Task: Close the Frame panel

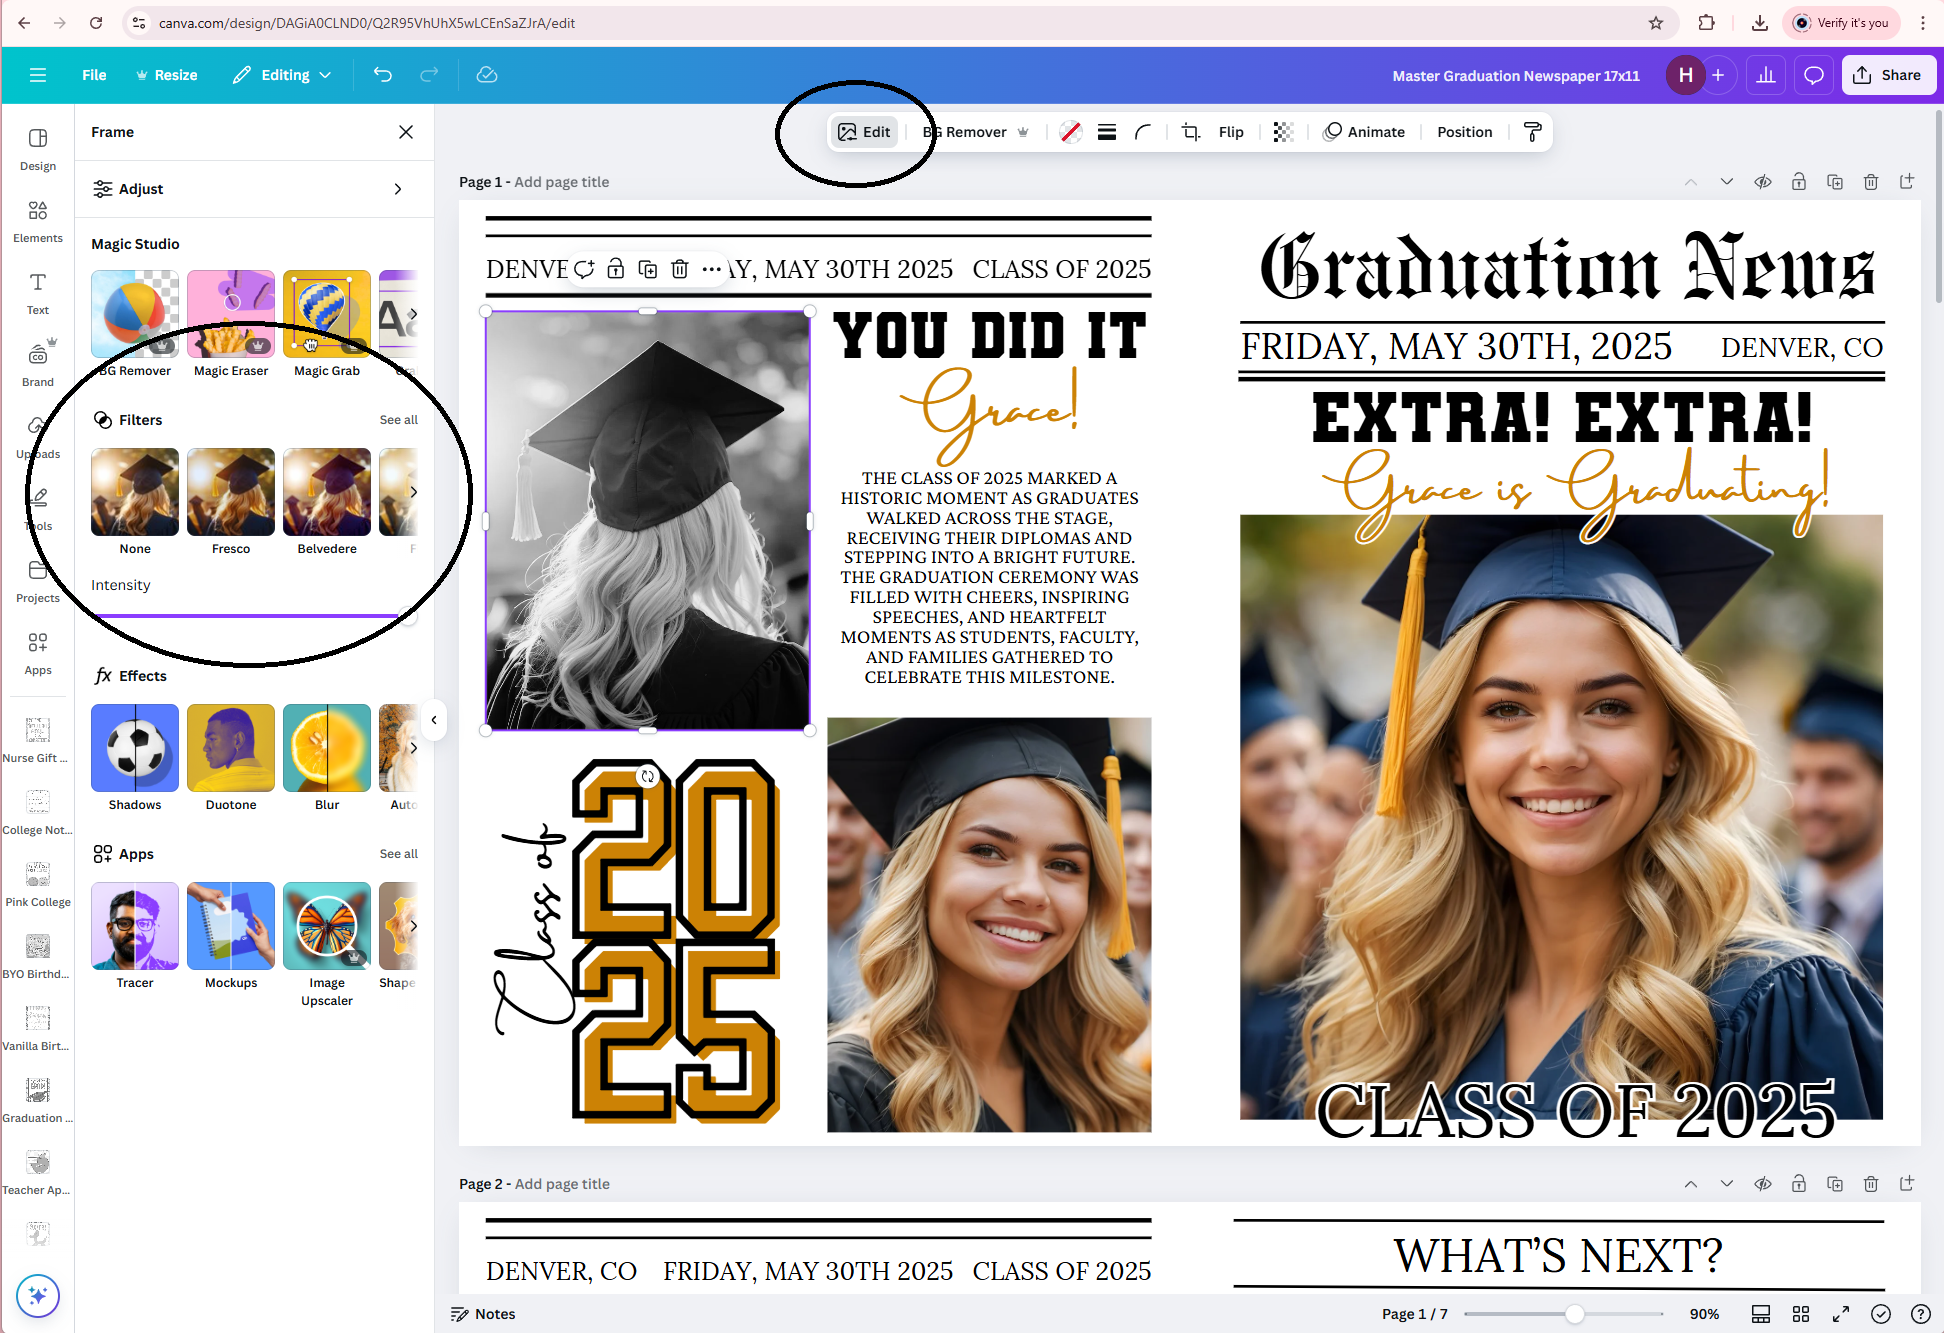Action: click(x=406, y=132)
